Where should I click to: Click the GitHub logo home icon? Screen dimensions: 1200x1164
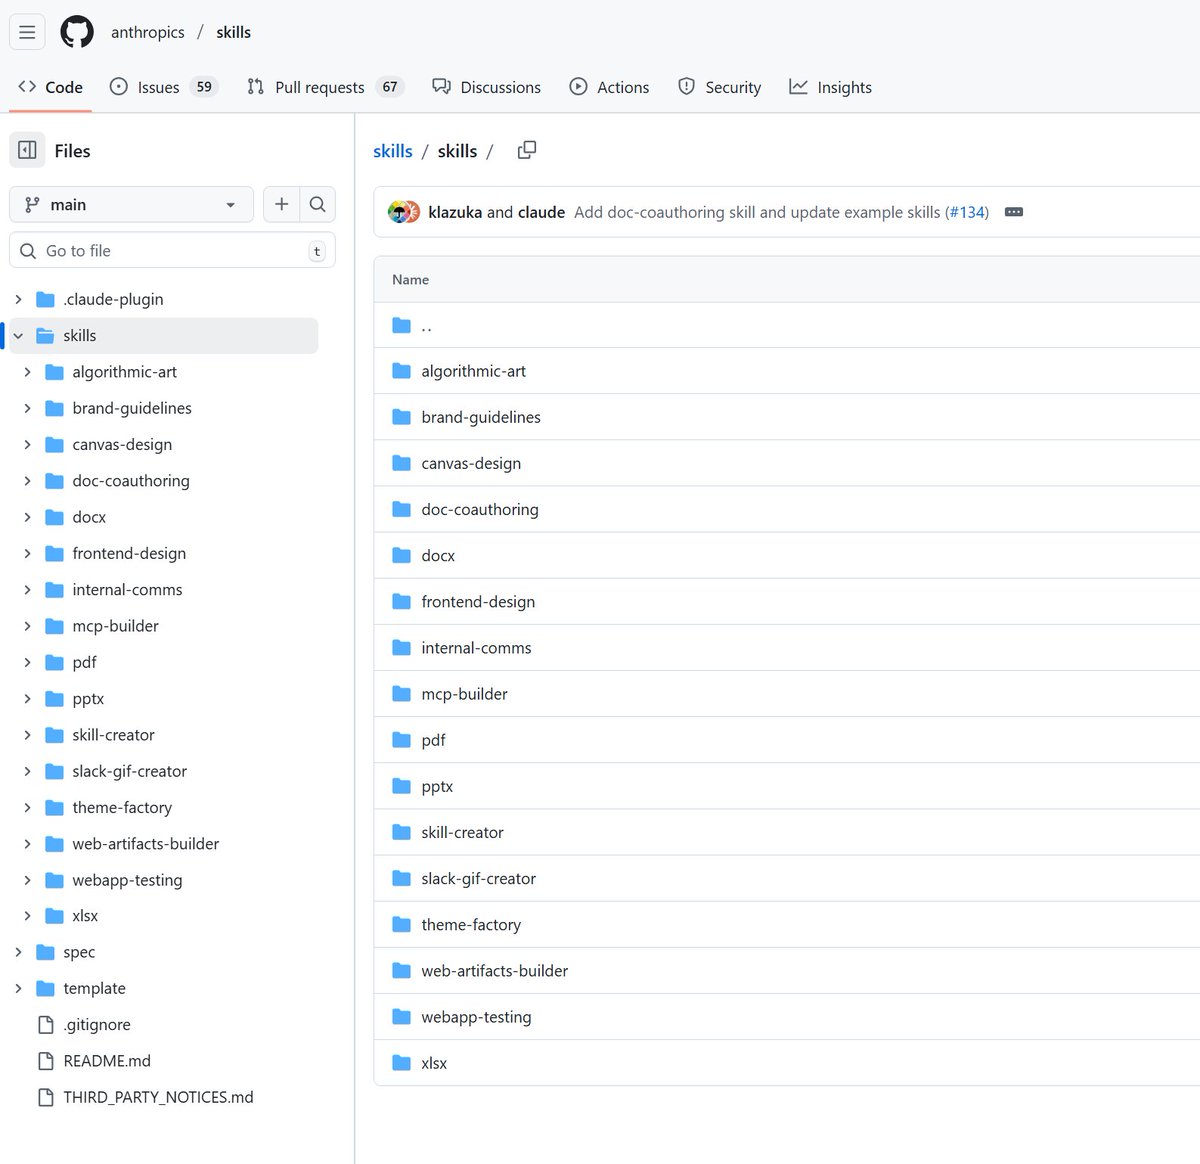77,32
